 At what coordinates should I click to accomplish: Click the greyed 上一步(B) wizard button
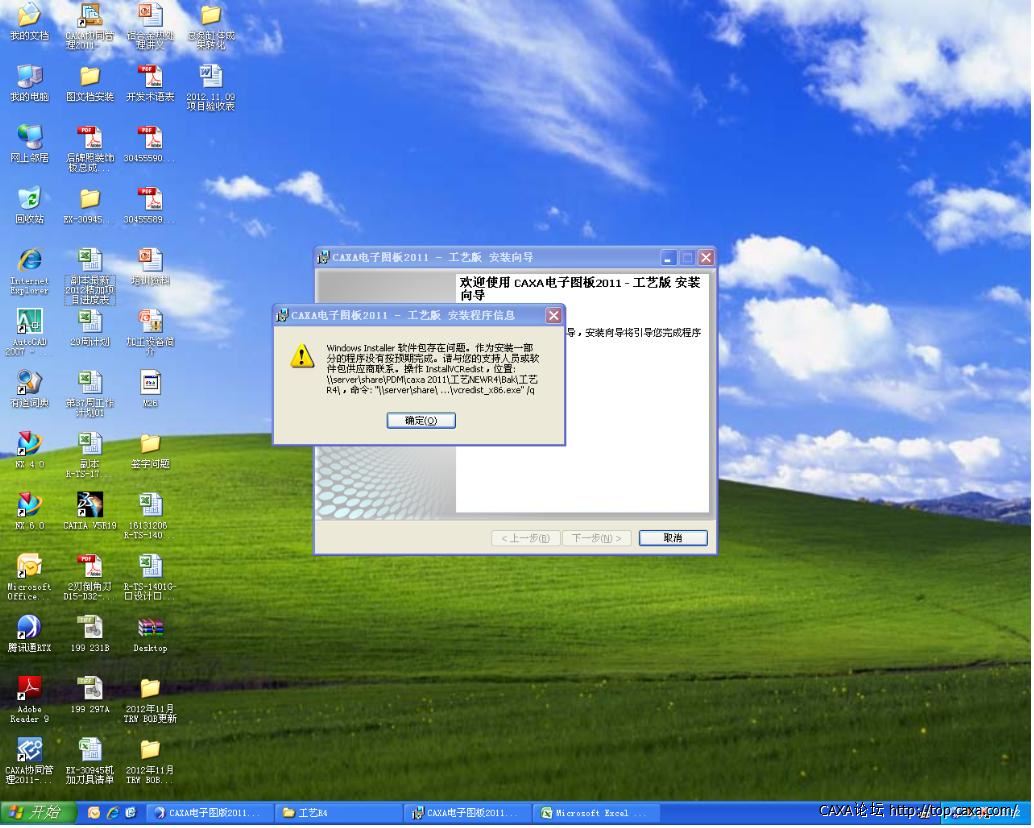point(526,538)
